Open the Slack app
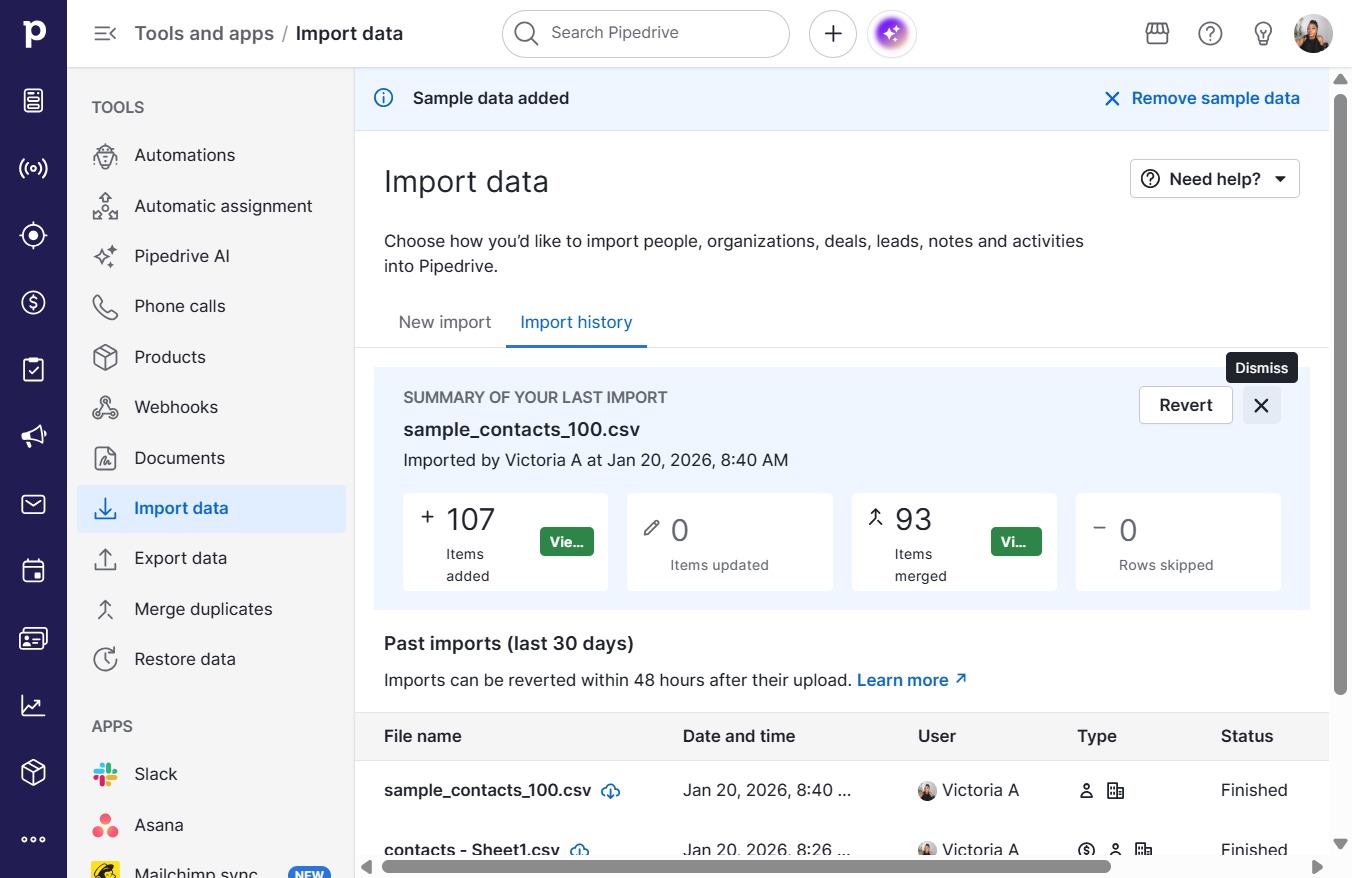 pyautogui.click(x=211, y=774)
